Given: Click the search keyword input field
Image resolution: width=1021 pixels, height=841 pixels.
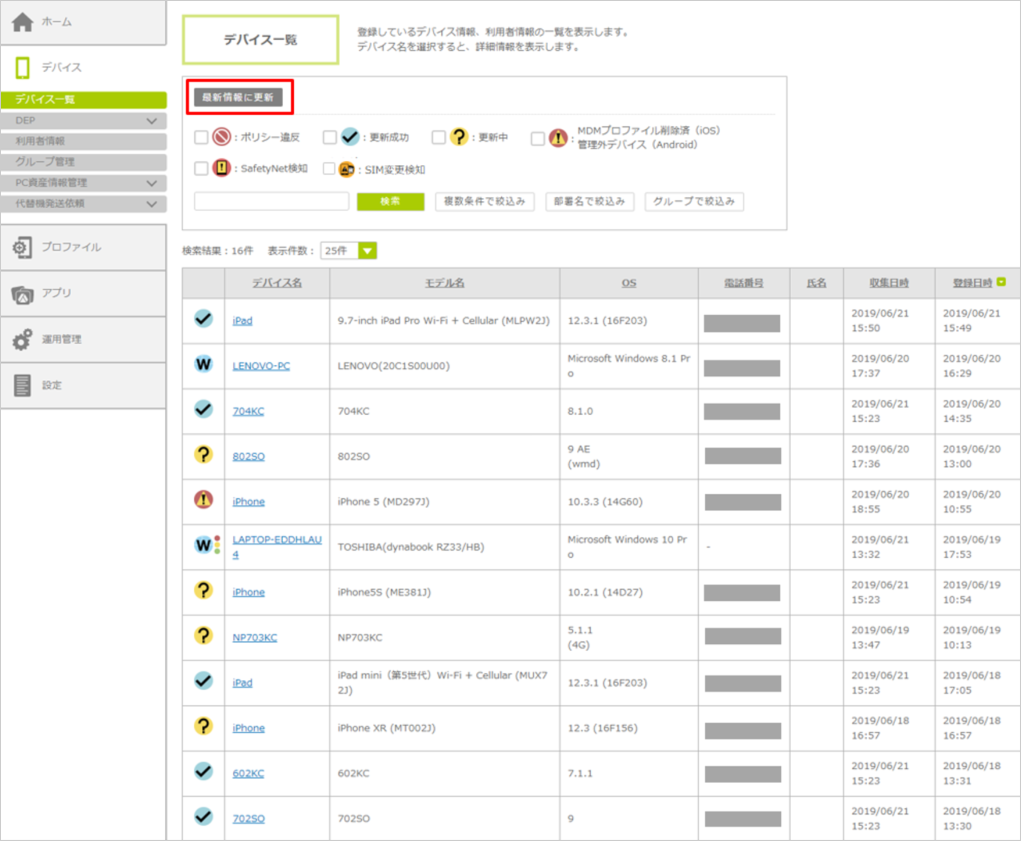Looking at the screenshot, I should pos(270,202).
